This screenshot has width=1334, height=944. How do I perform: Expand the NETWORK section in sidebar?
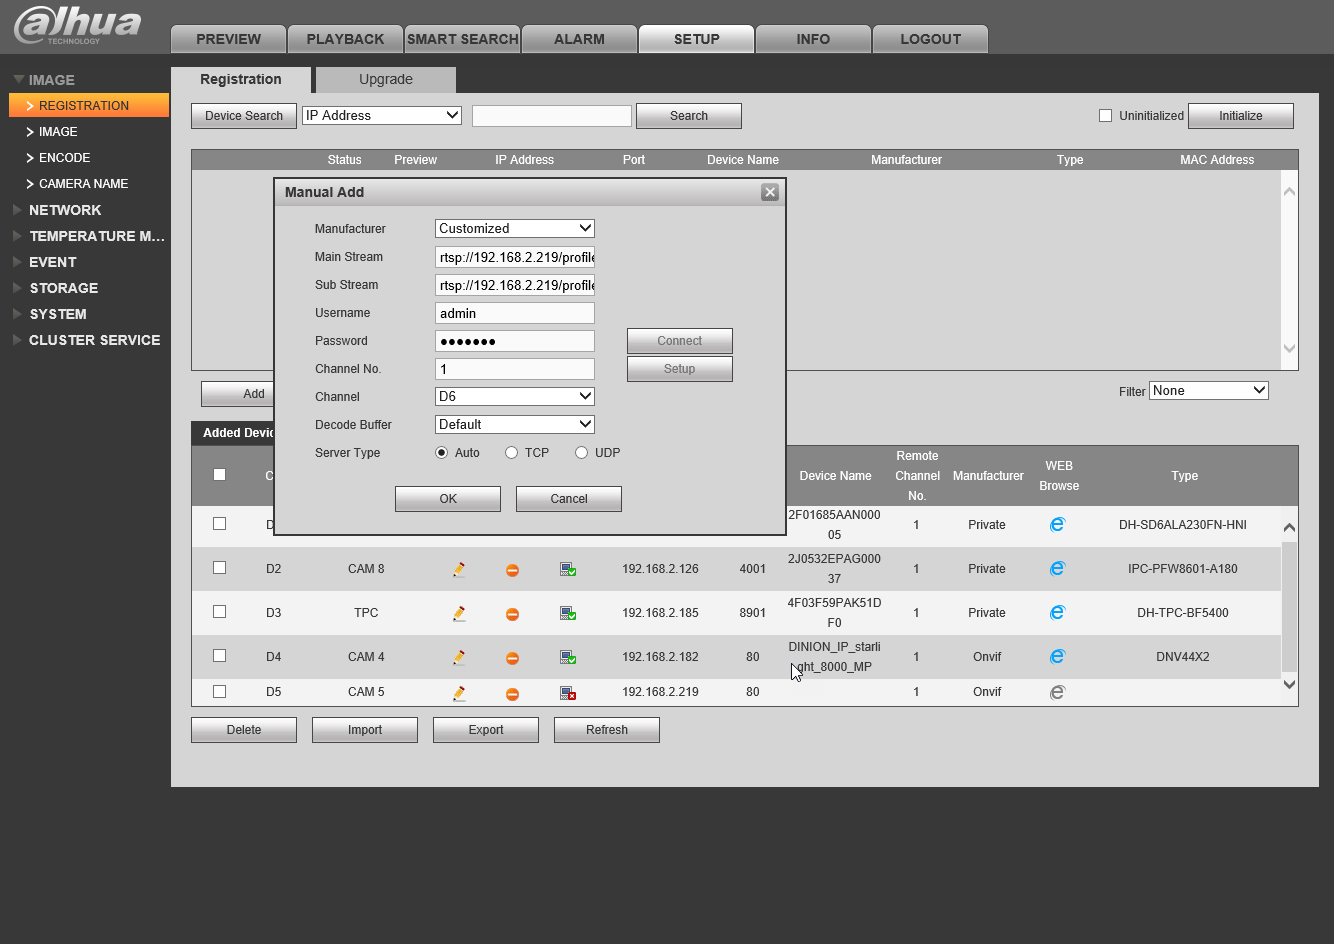click(65, 210)
